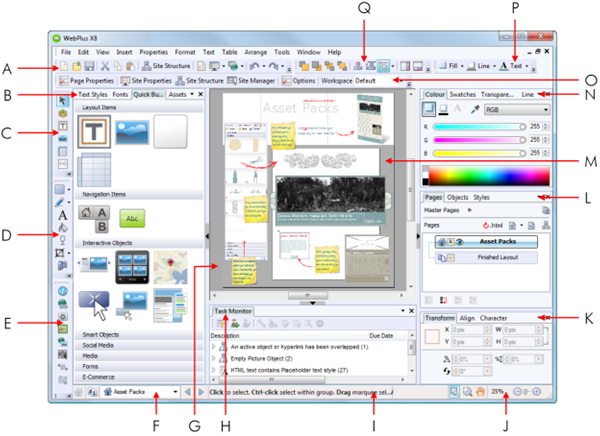
Task: Click the Save icon in the toolbar
Action: tap(89, 66)
